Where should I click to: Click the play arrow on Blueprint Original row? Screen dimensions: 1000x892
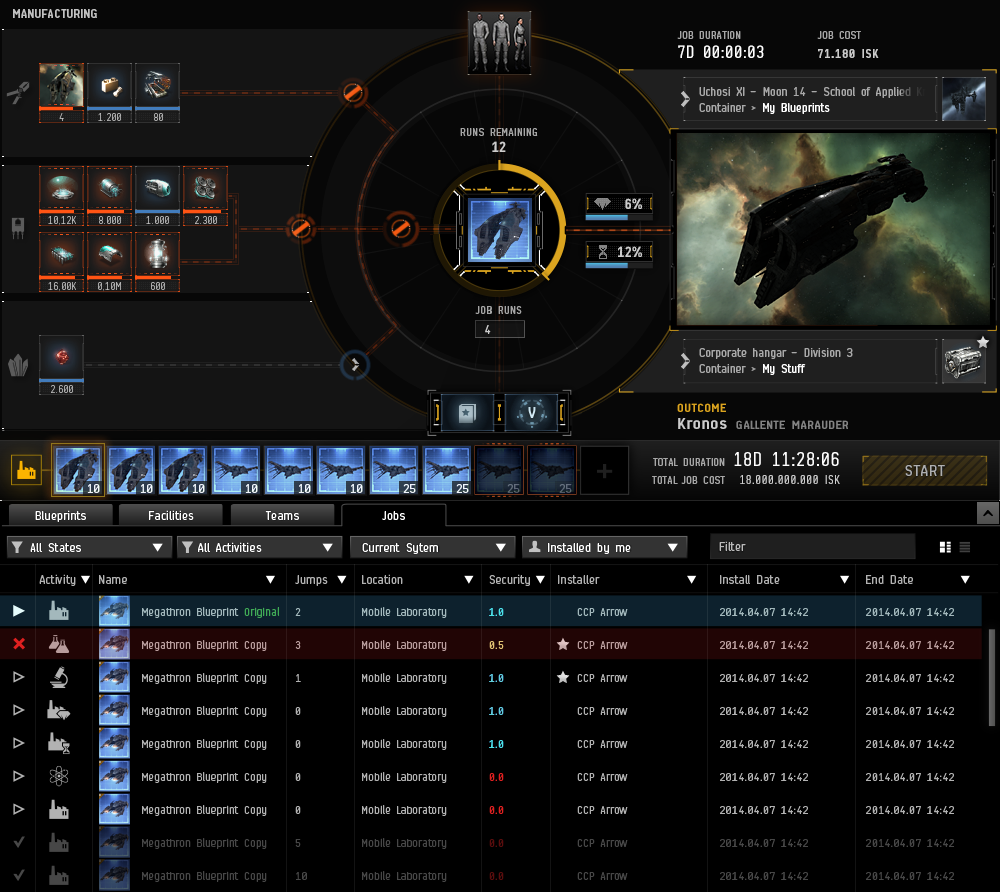[18, 611]
